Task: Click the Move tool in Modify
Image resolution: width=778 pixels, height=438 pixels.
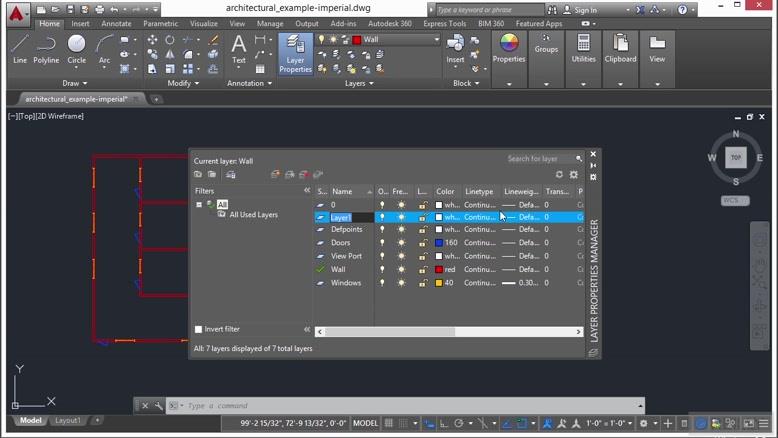Action: point(152,40)
